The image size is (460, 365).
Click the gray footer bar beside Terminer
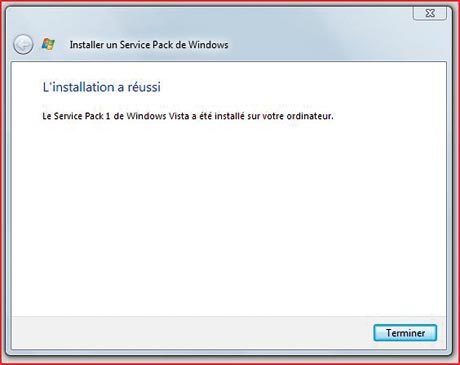point(192,333)
